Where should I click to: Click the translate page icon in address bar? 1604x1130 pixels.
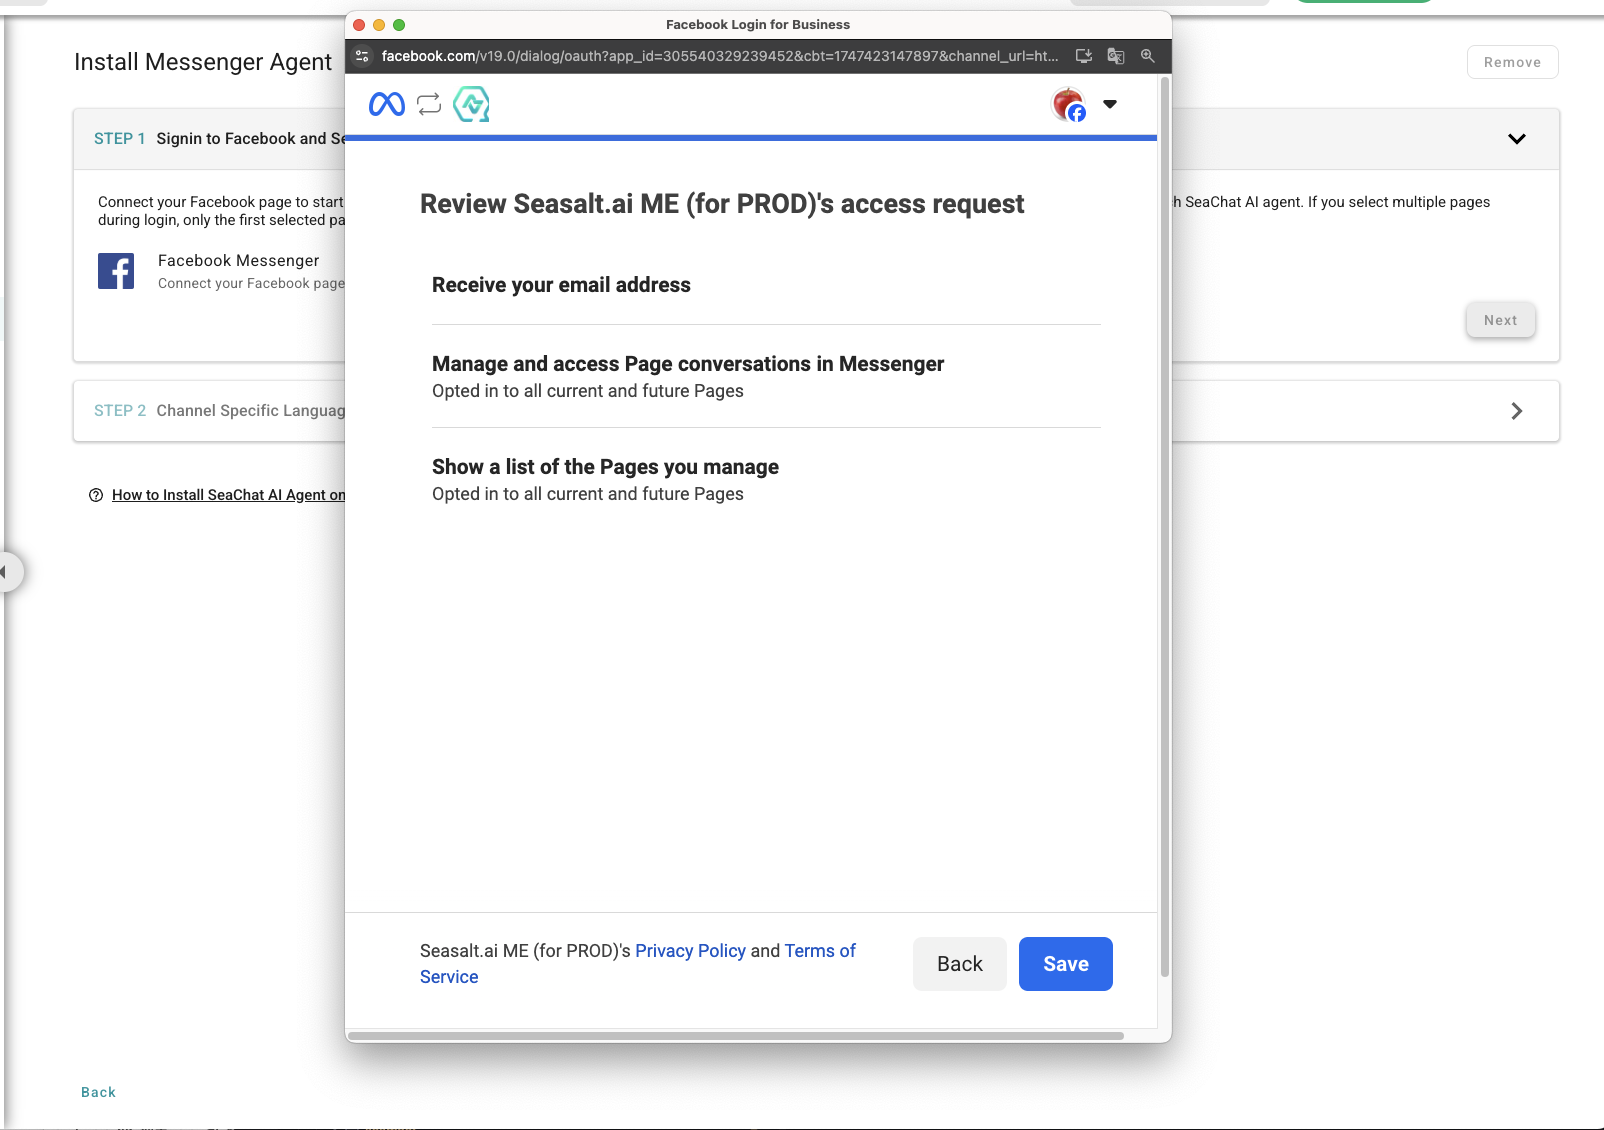[1116, 56]
